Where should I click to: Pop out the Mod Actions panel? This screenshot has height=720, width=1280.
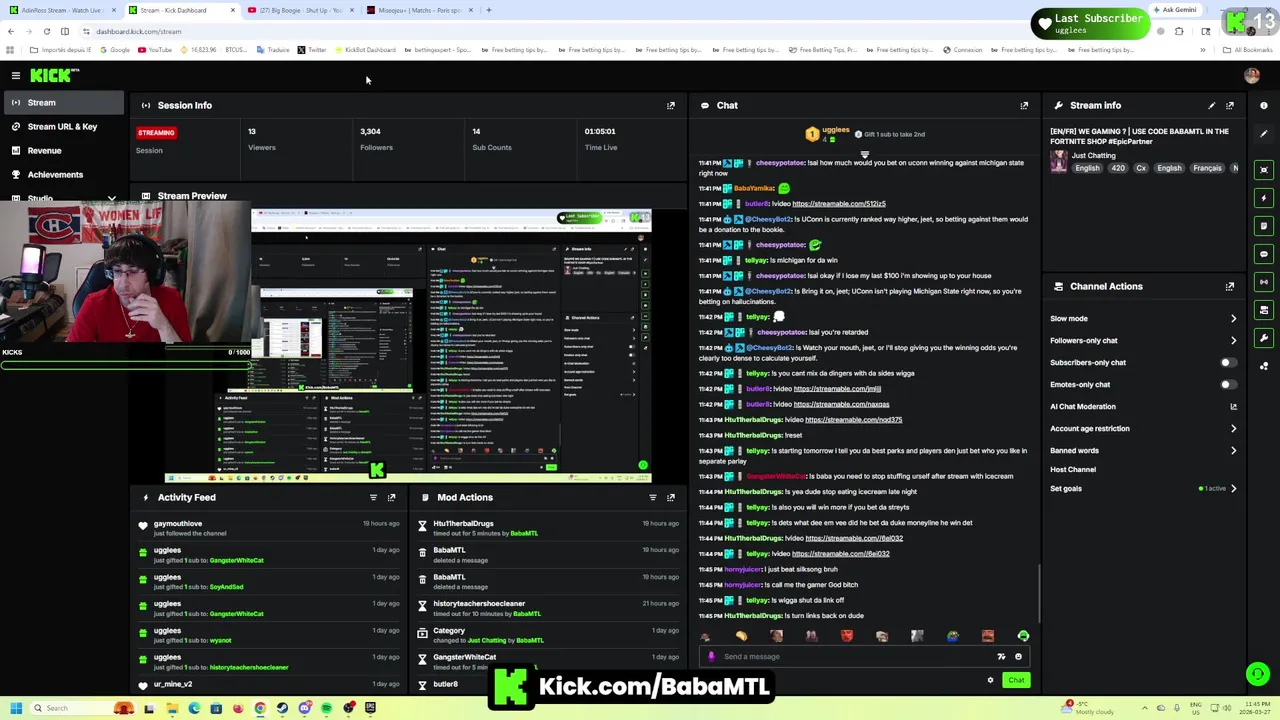click(671, 497)
